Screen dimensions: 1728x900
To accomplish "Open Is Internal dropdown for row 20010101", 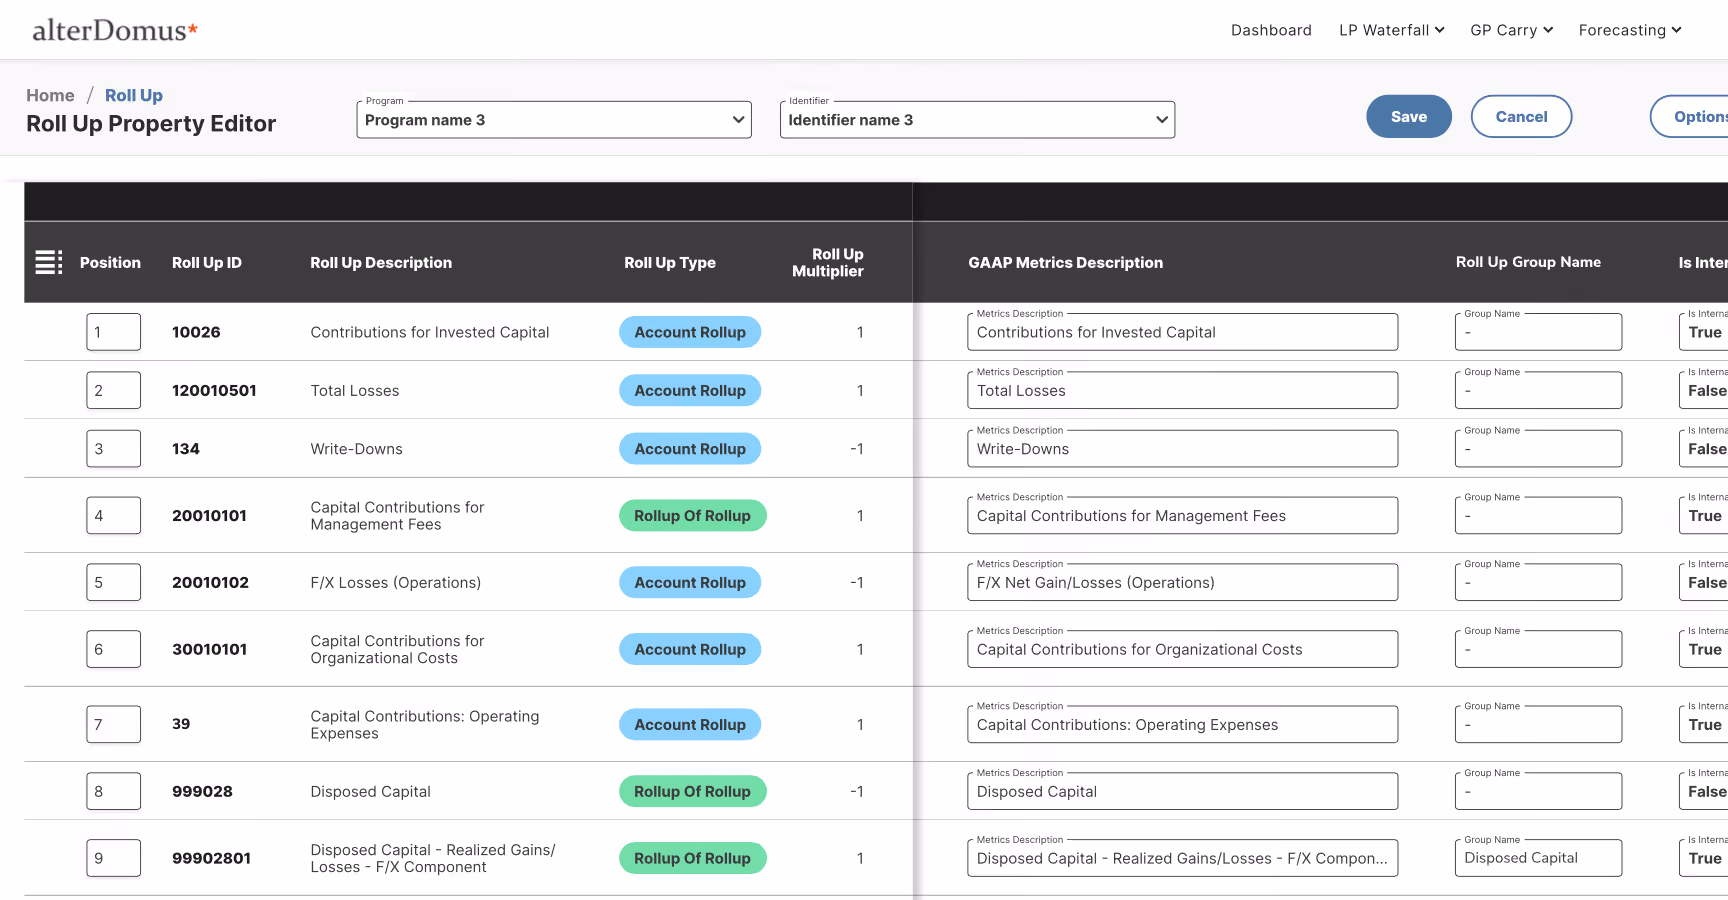I will click(1703, 516).
